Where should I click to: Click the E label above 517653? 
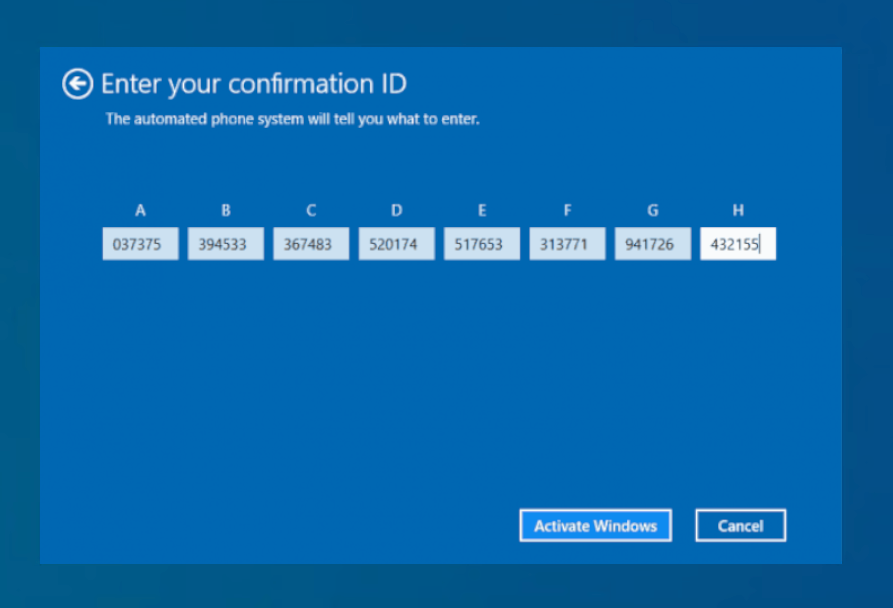(482, 211)
